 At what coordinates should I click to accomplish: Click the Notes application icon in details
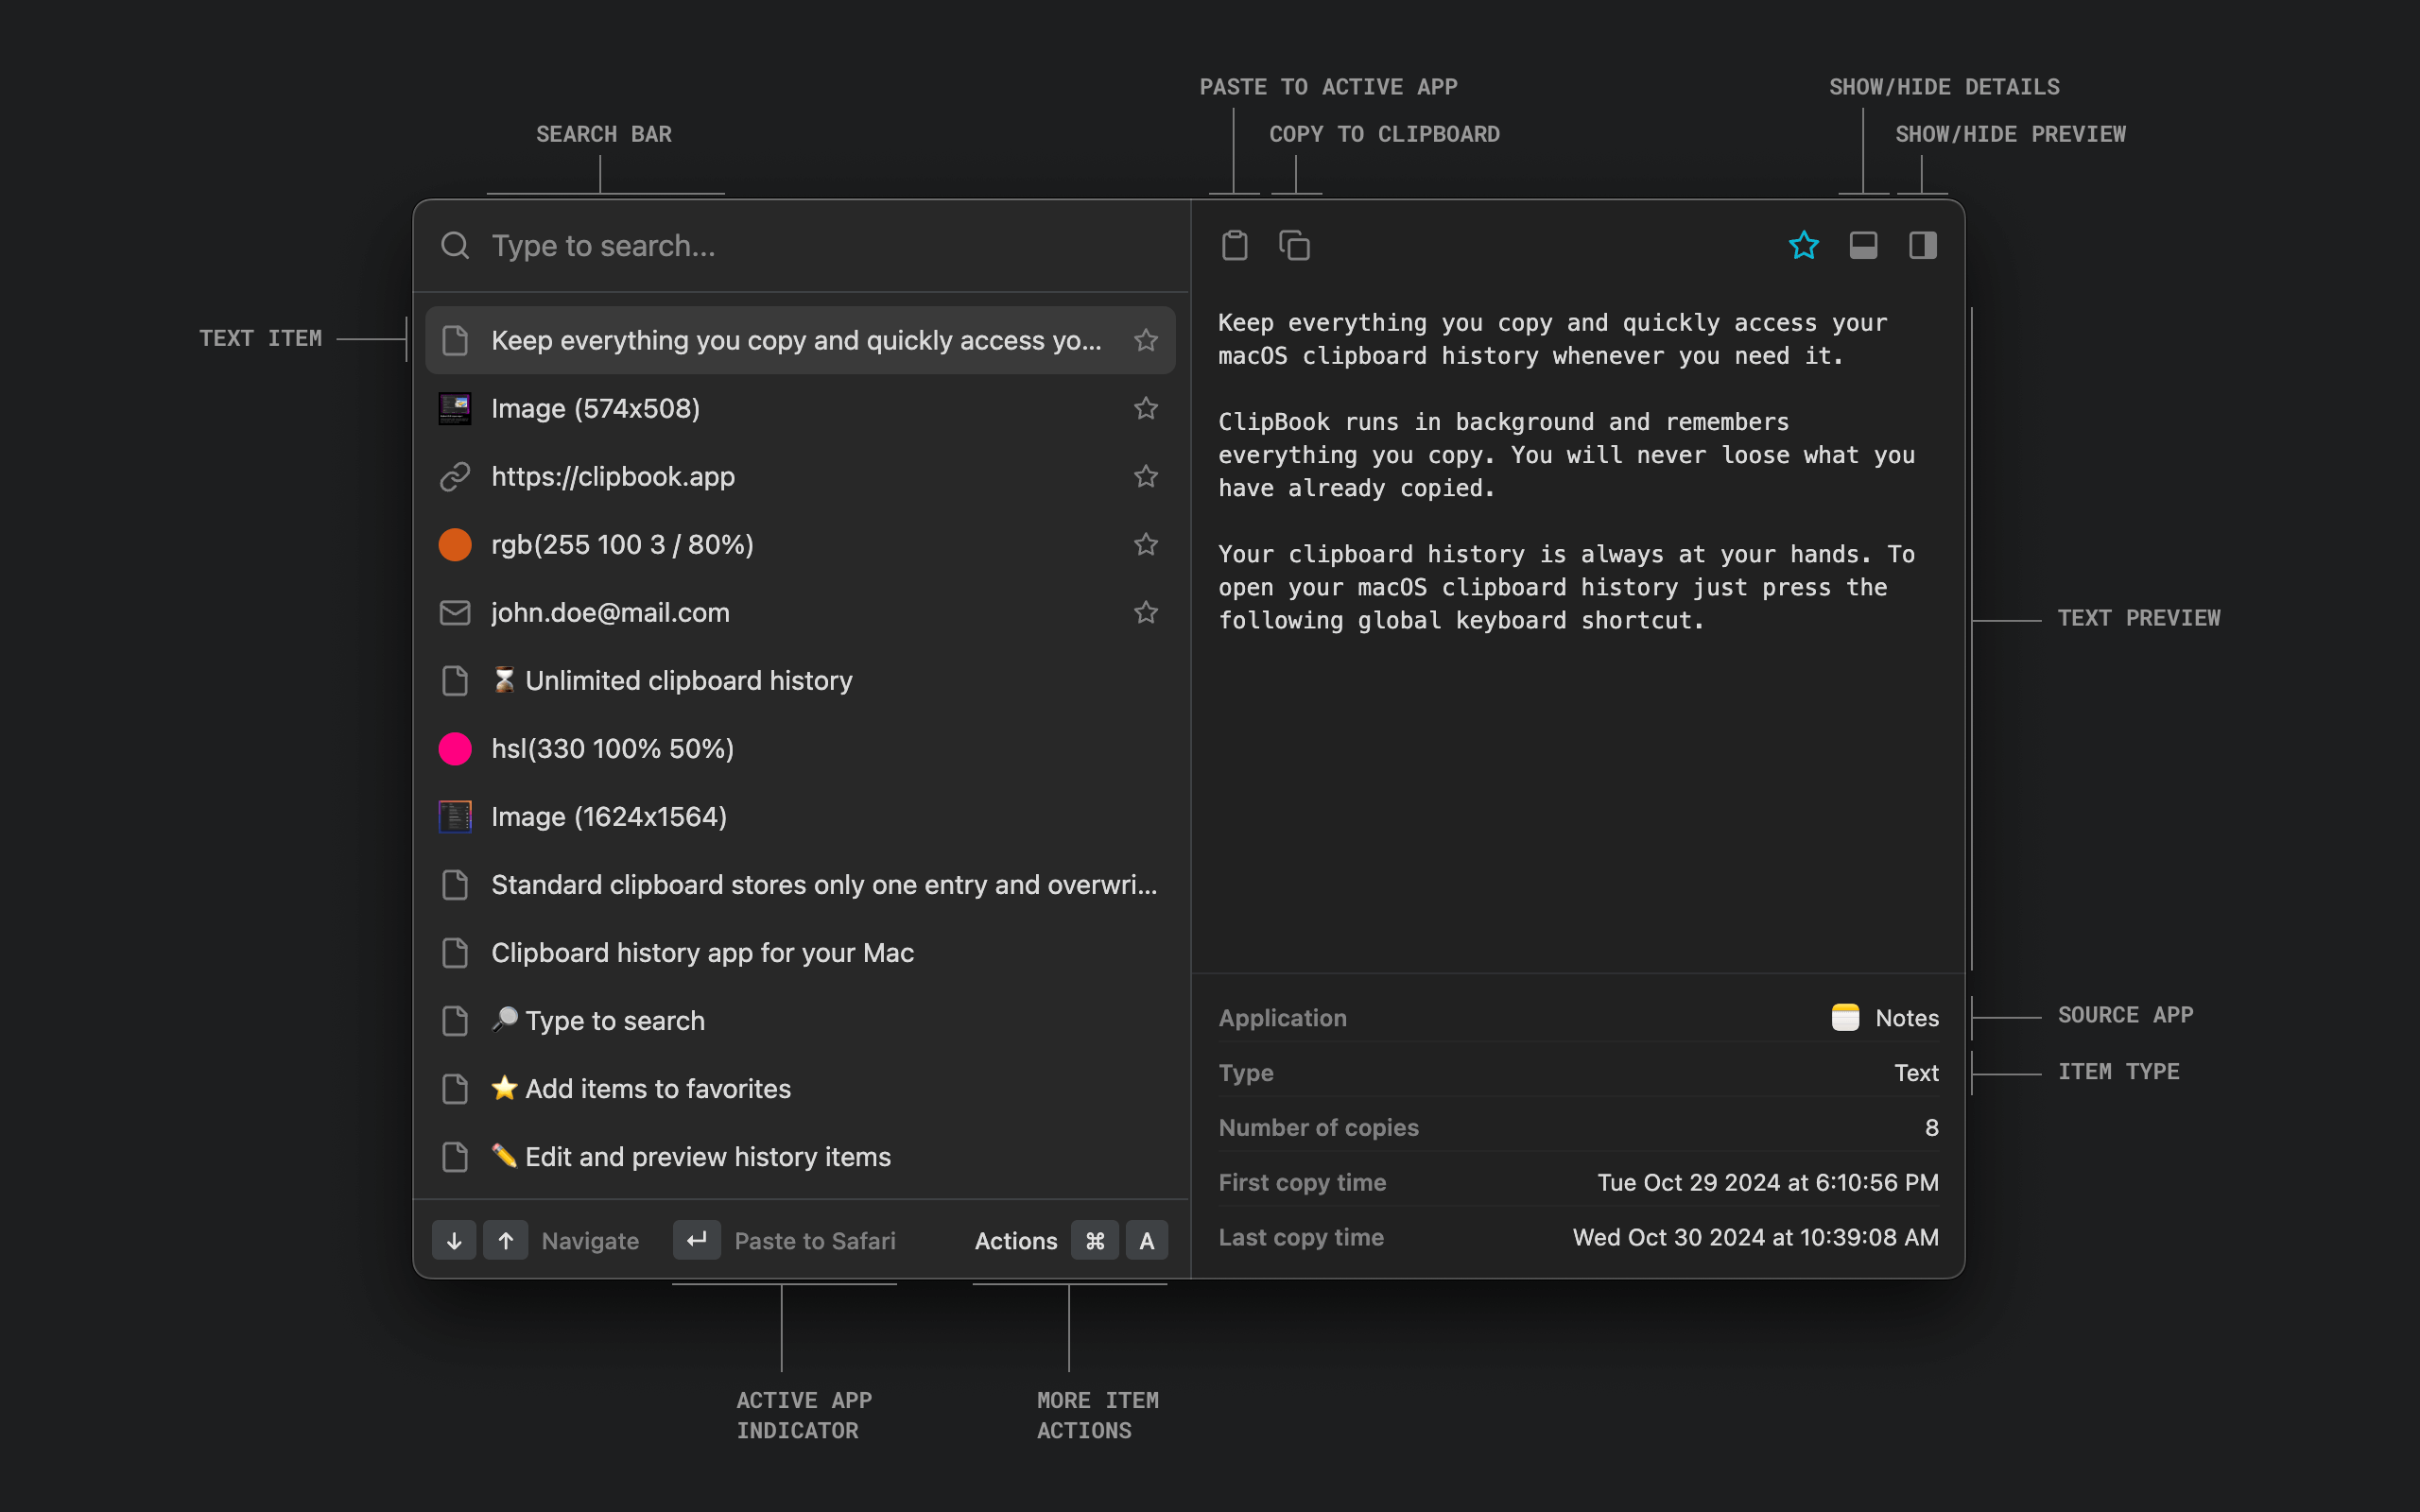point(1845,1017)
